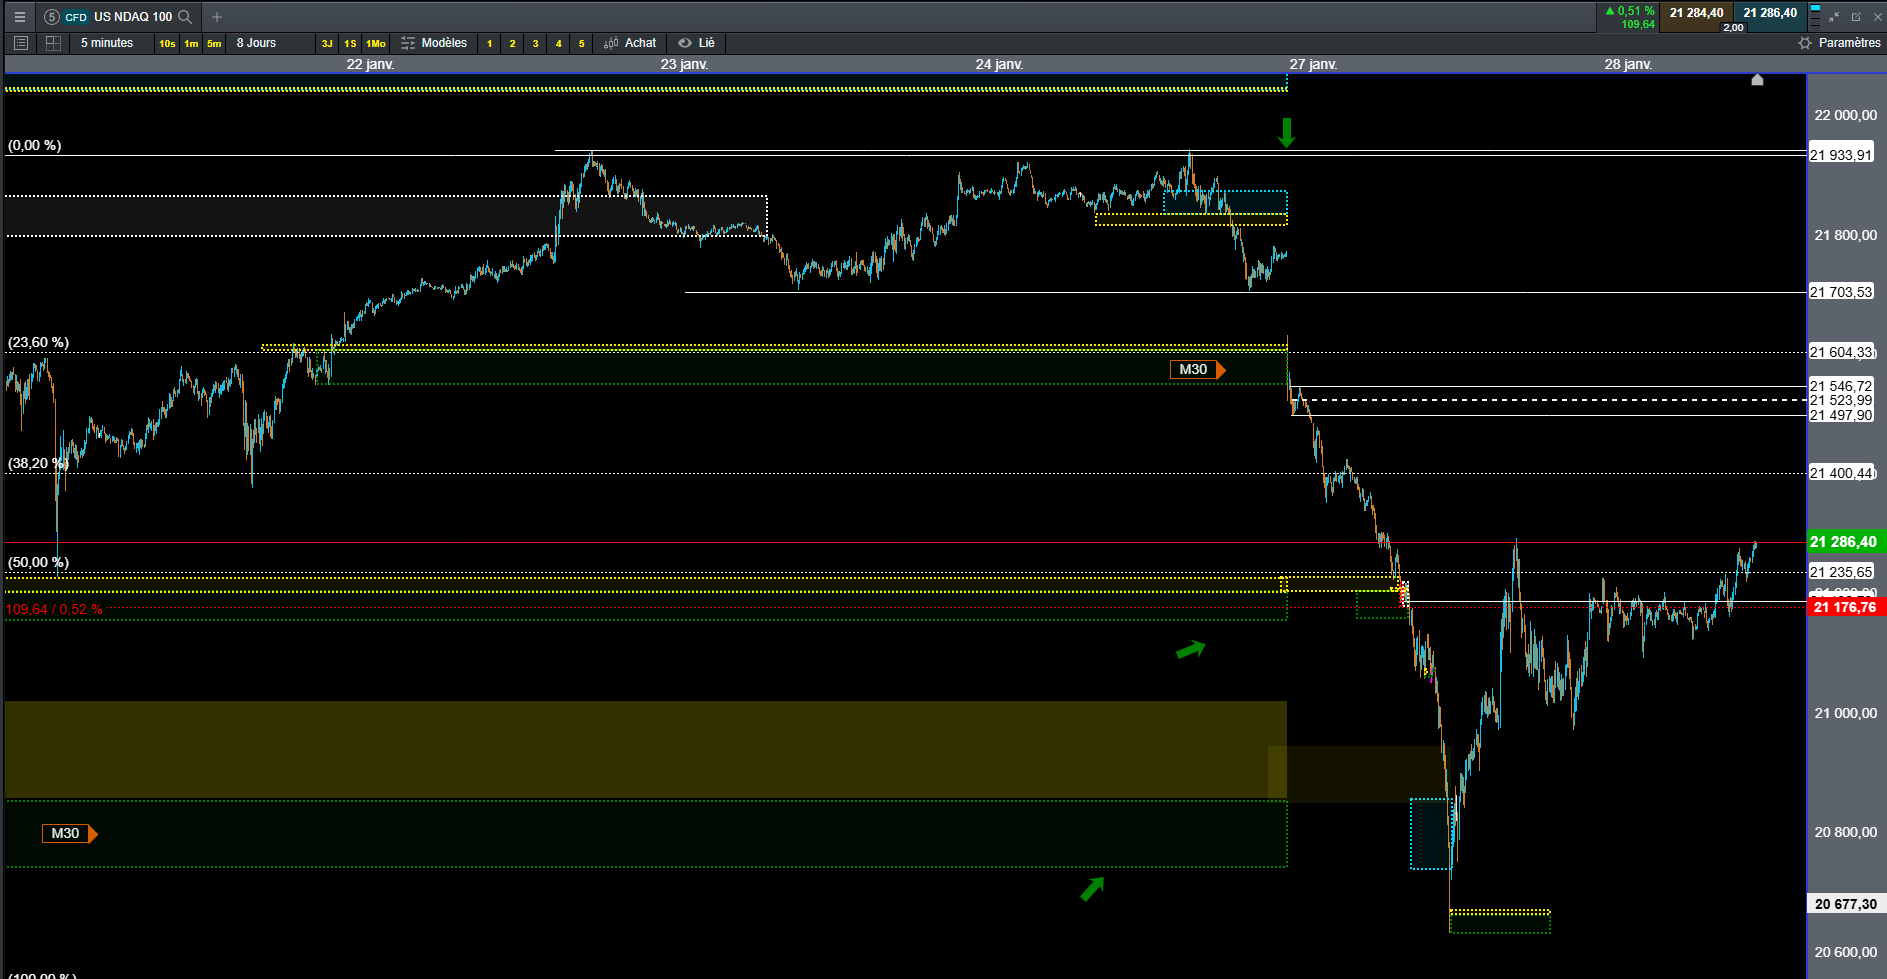Open the Modèles templates dropdown
The image size is (1887, 979).
(434, 43)
